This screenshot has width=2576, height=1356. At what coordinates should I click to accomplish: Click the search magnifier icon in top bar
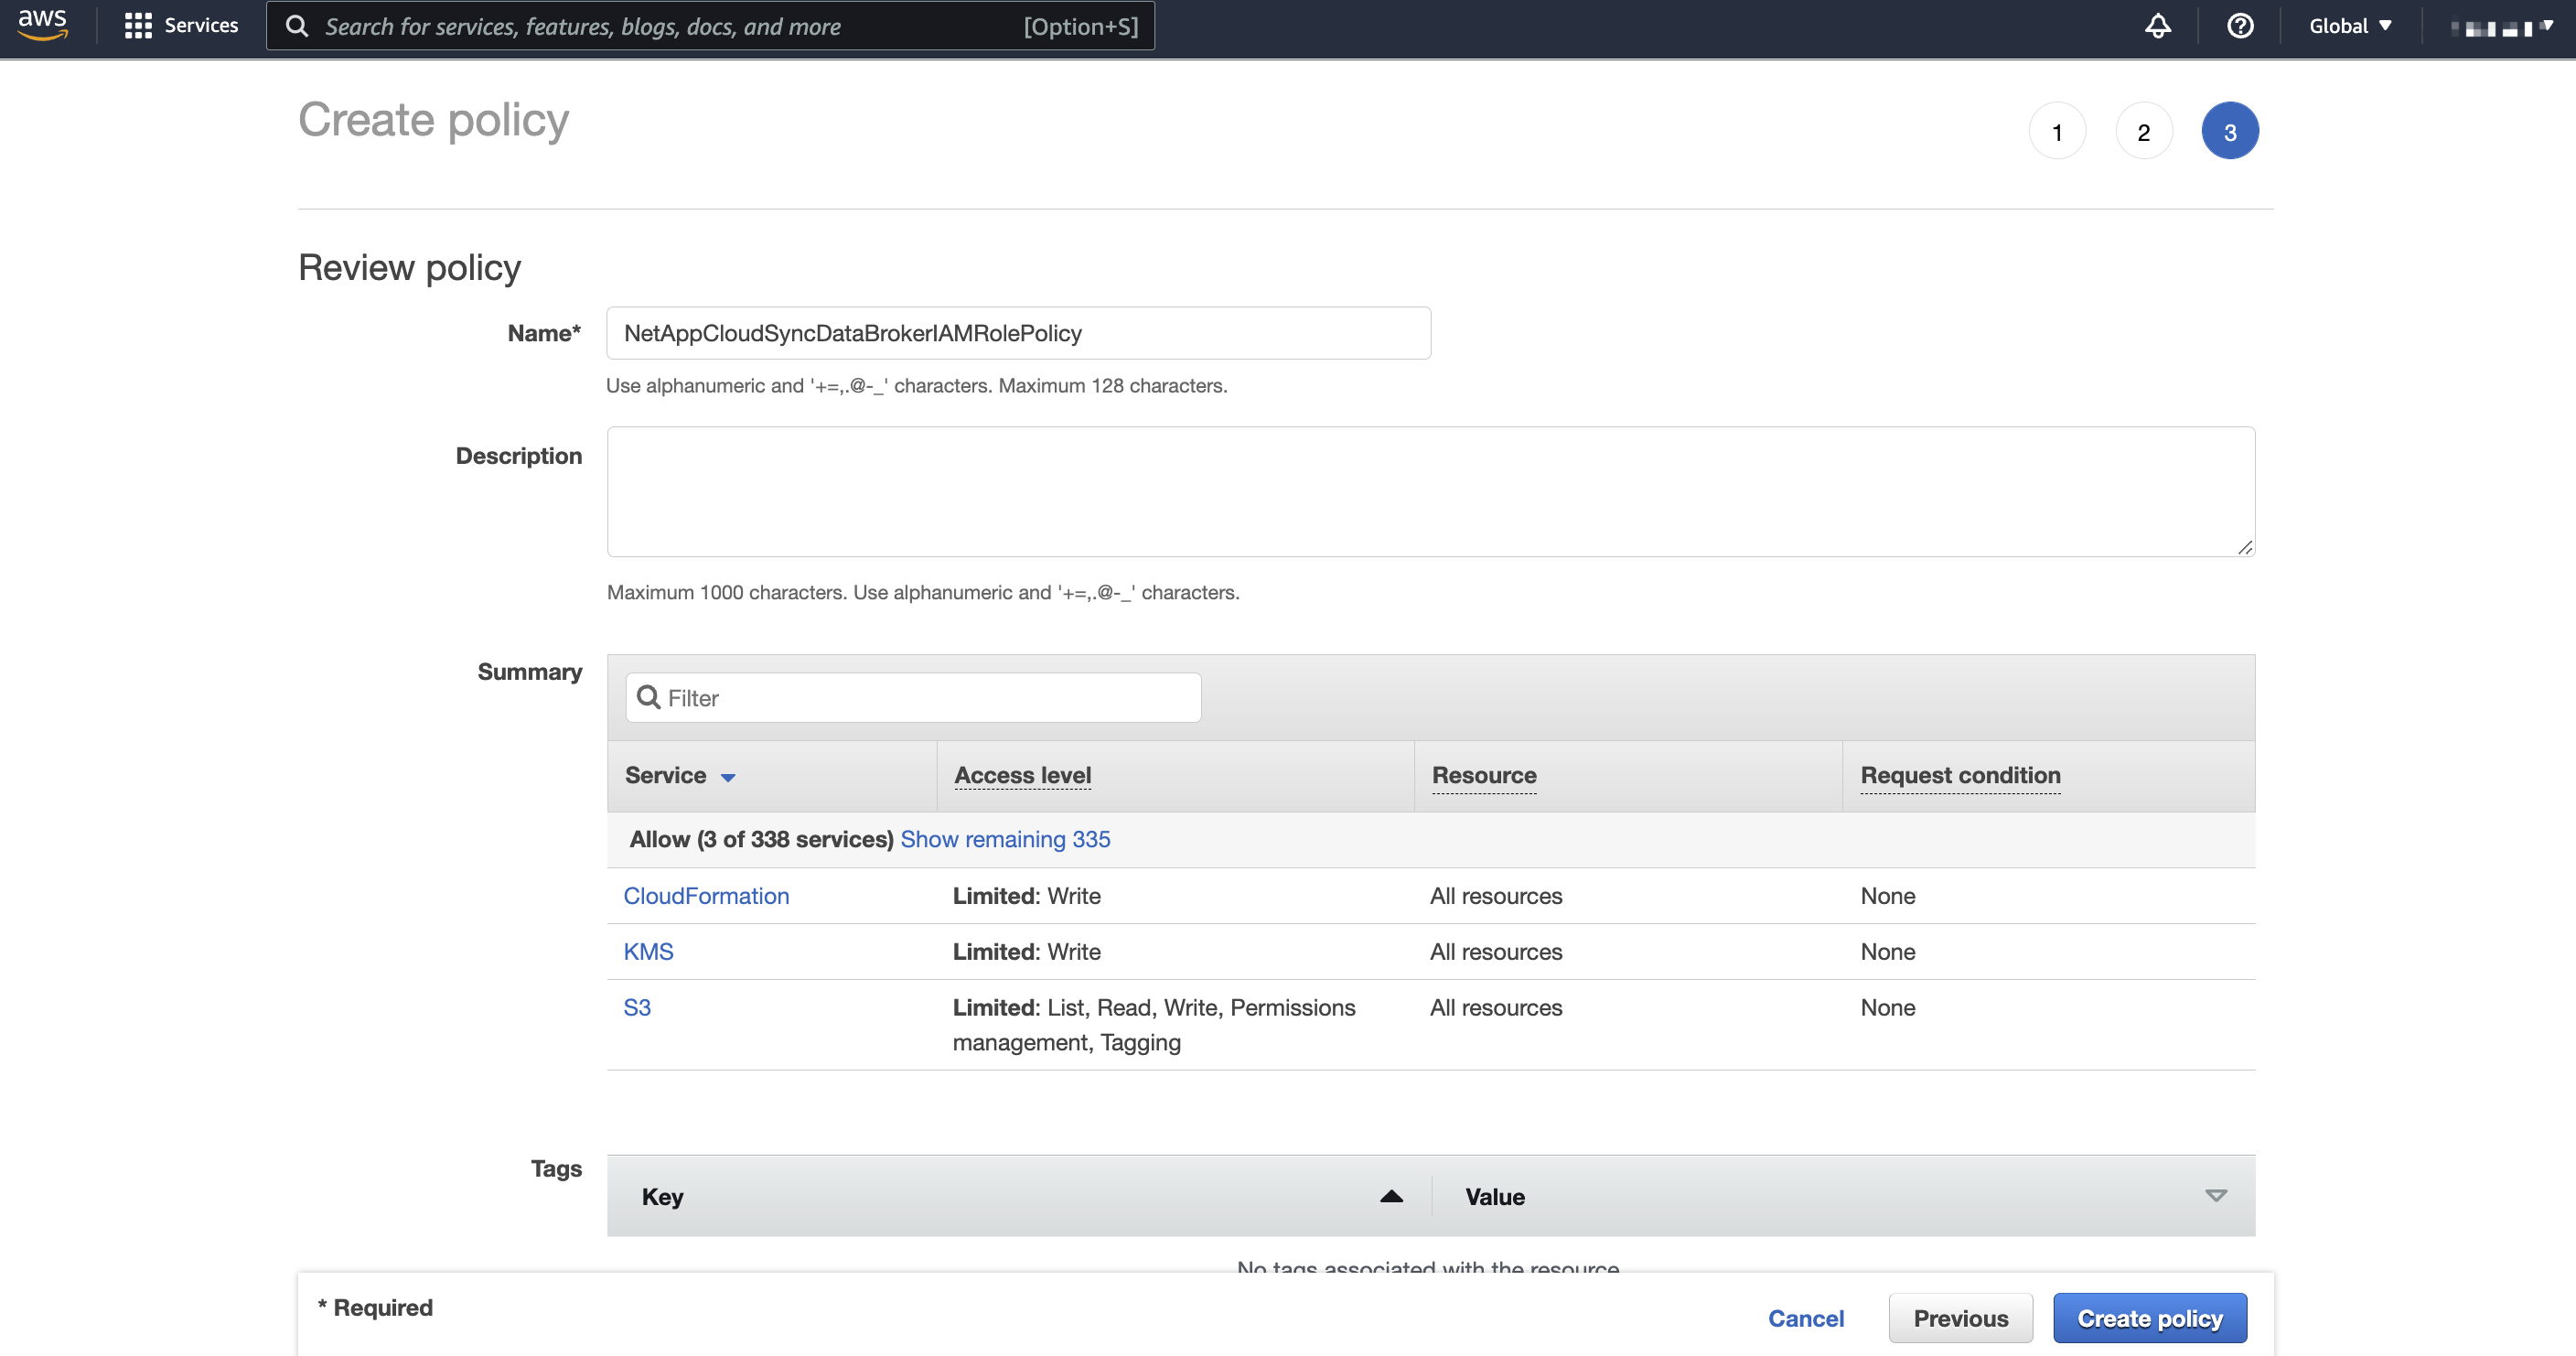(x=297, y=26)
